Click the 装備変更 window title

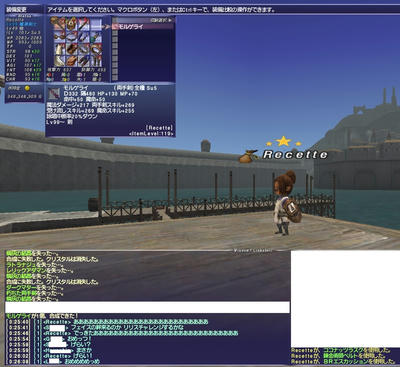coord(17,10)
